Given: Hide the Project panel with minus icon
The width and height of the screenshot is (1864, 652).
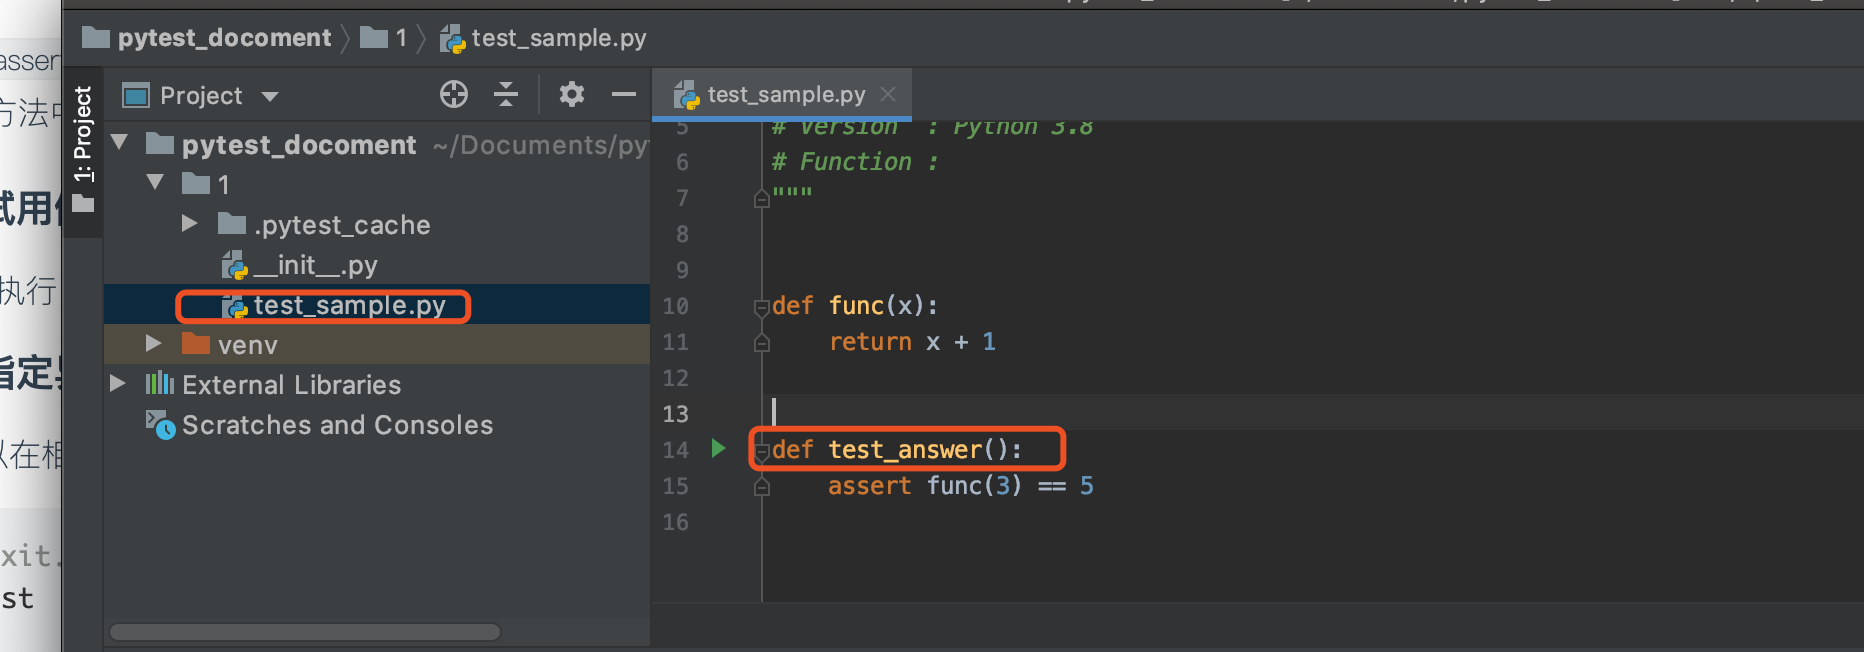Looking at the screenshot, I should (624, 94).
